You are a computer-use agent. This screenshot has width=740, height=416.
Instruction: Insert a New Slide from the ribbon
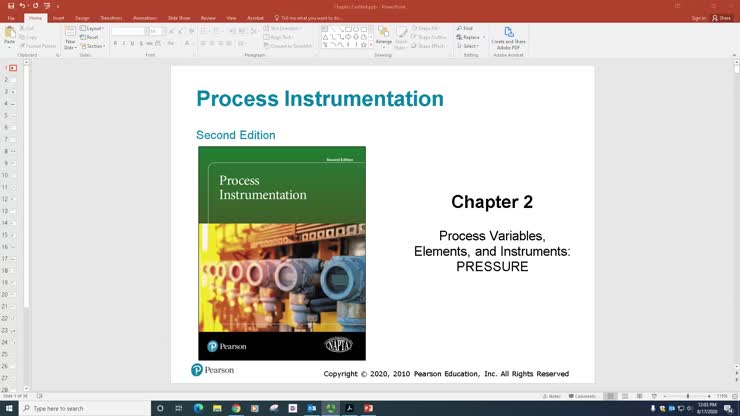[x=70, y=36]
